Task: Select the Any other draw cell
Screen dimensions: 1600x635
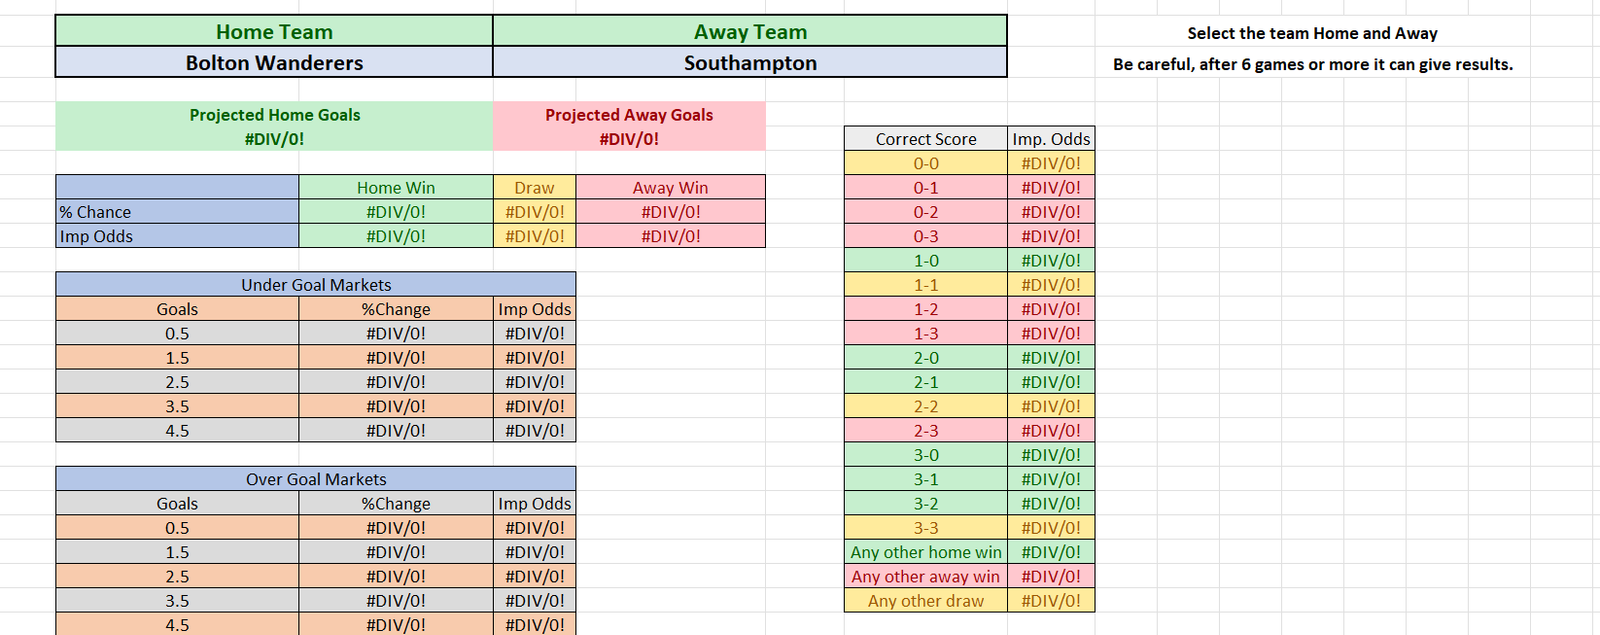Action: [926, 600]
